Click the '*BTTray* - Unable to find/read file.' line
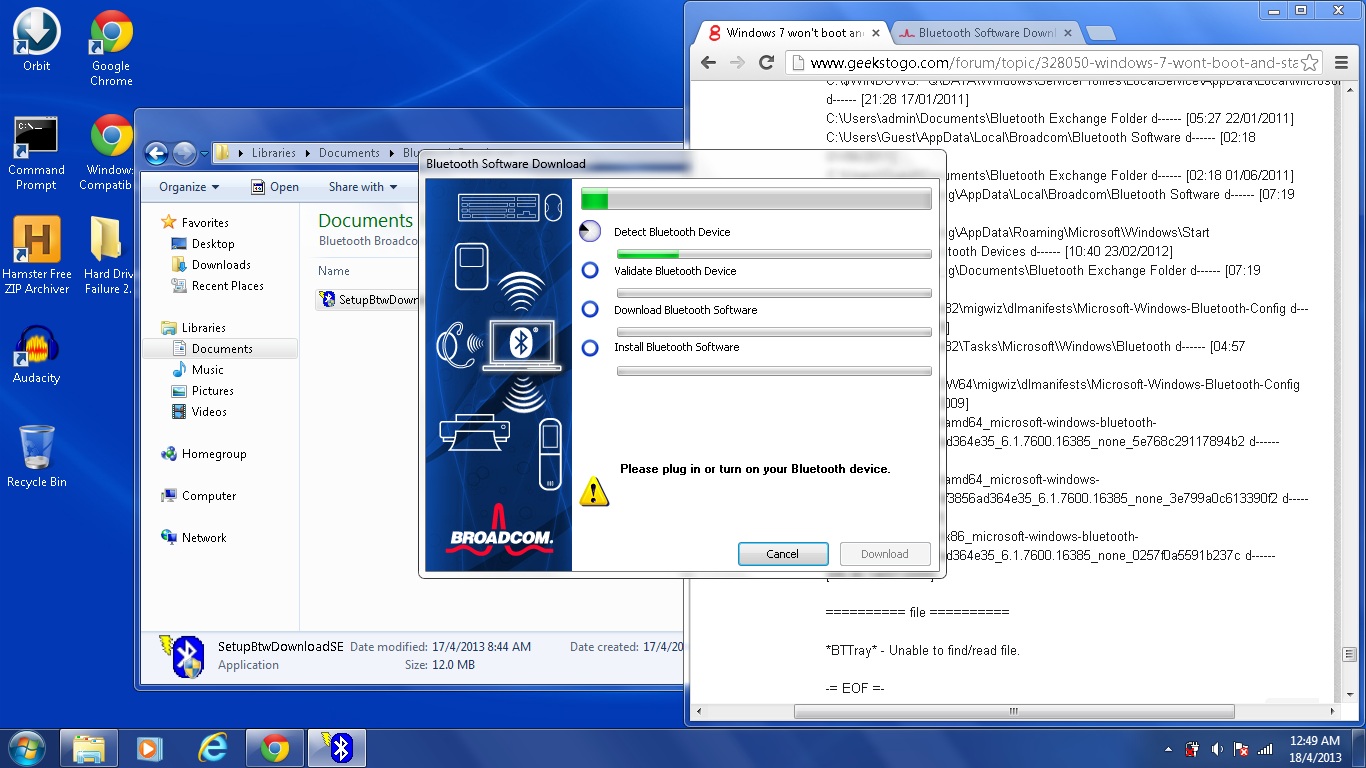1366x768 pixels. [x=922, y=650]
